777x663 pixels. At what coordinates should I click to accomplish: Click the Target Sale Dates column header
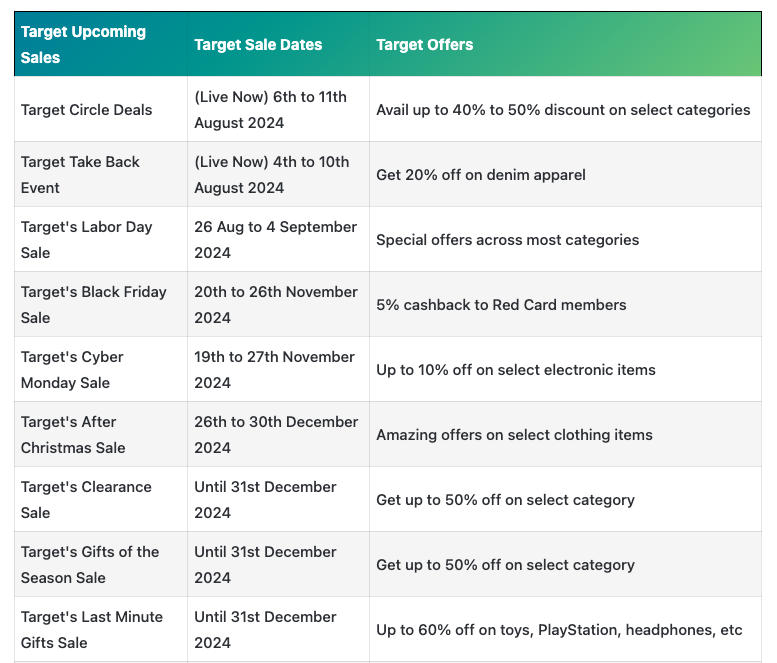click(x=278, y=44)
